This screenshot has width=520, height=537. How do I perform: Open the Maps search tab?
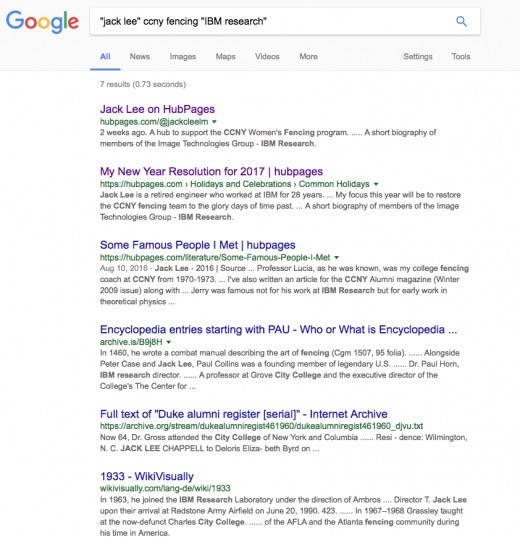pyautogui.click(x=225, y=57)
